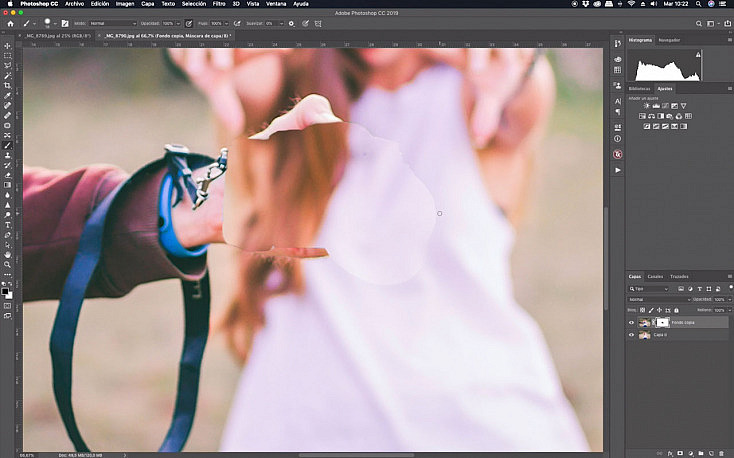The width and height of the screenshot is (734, 458).
Task: Hide the Fondo copia layer
Action: click(x=631, y=323)
